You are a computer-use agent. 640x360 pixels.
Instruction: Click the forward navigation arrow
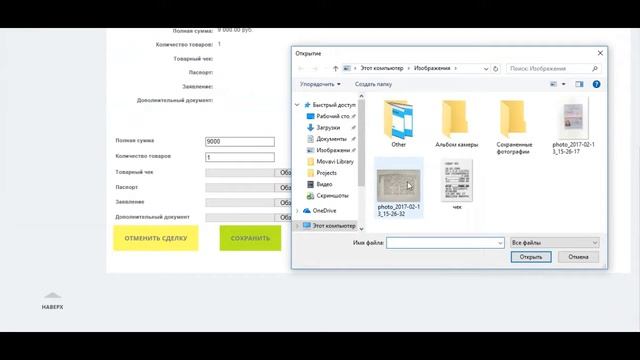(x=315, y=69)
